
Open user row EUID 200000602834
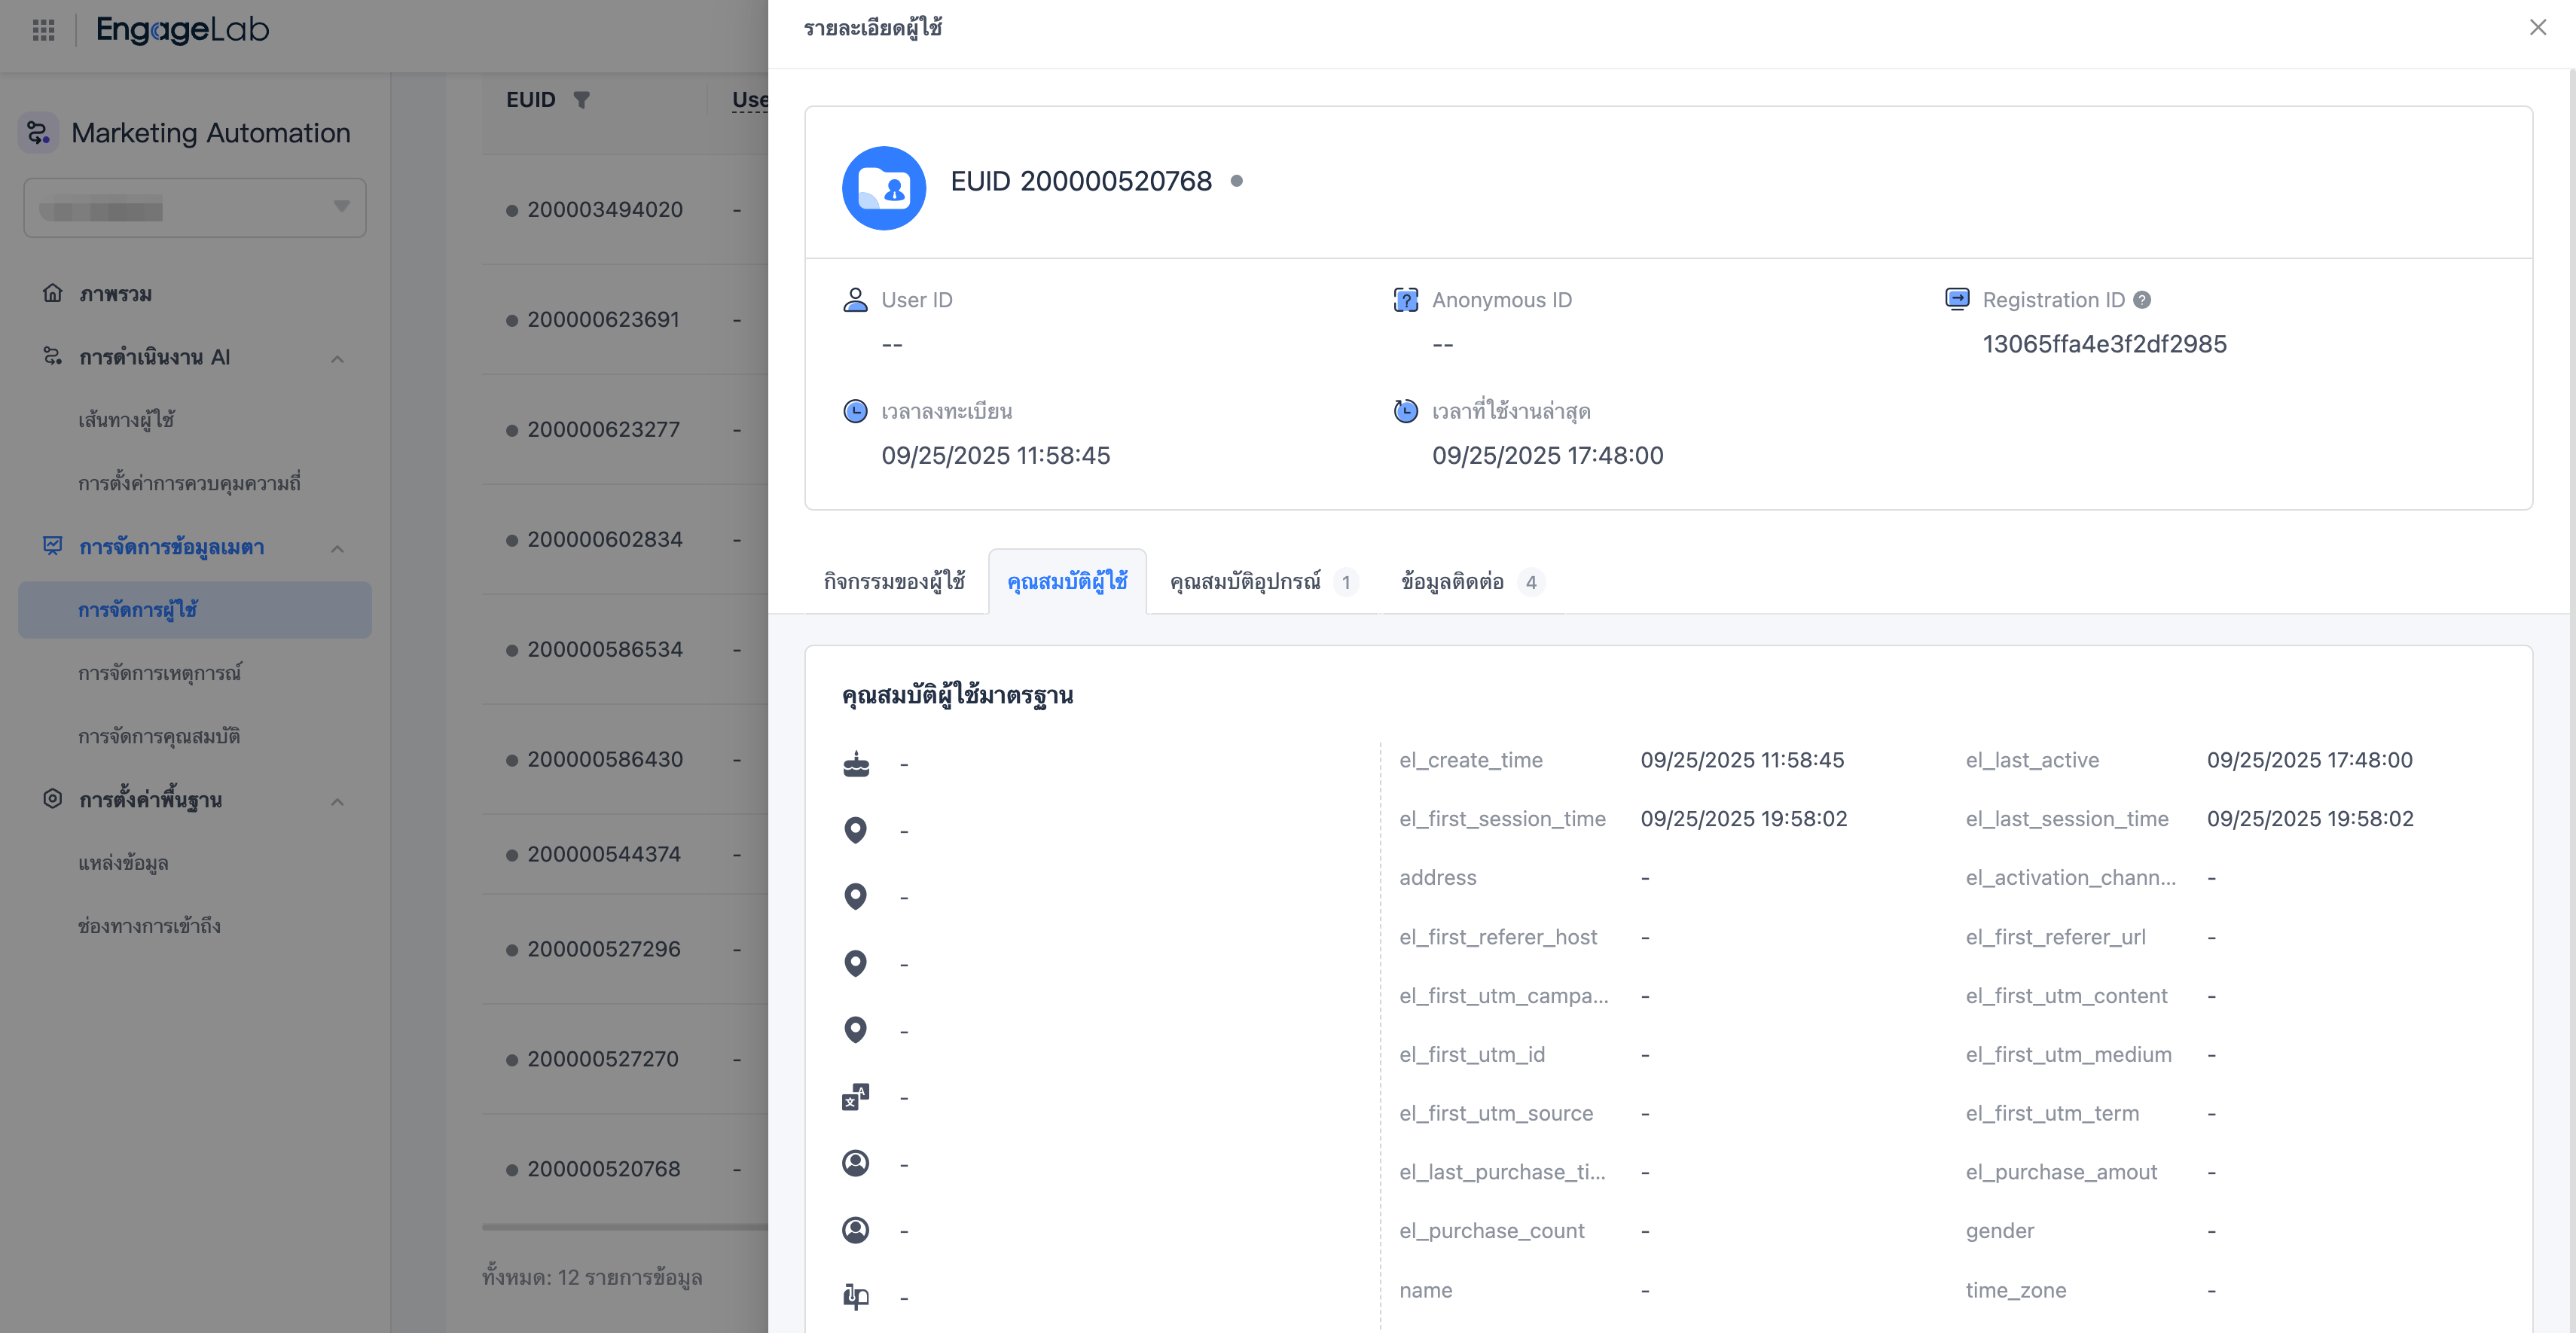[605, 540]
